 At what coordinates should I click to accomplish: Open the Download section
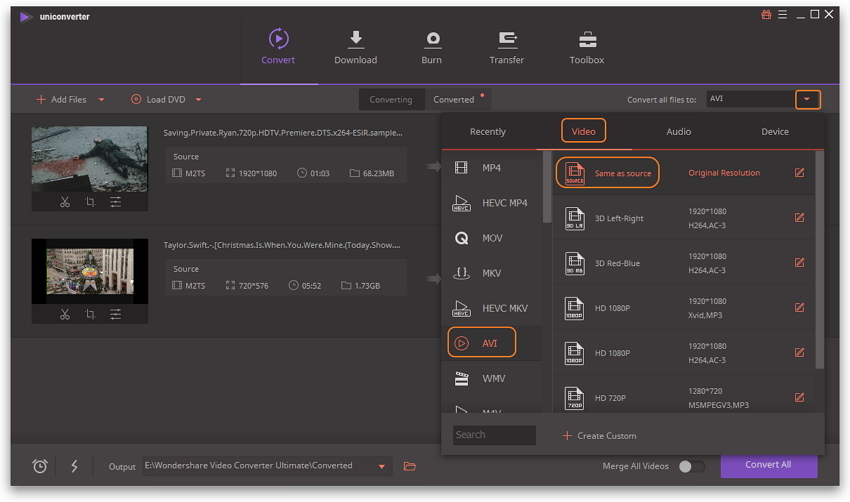point(356,48)
